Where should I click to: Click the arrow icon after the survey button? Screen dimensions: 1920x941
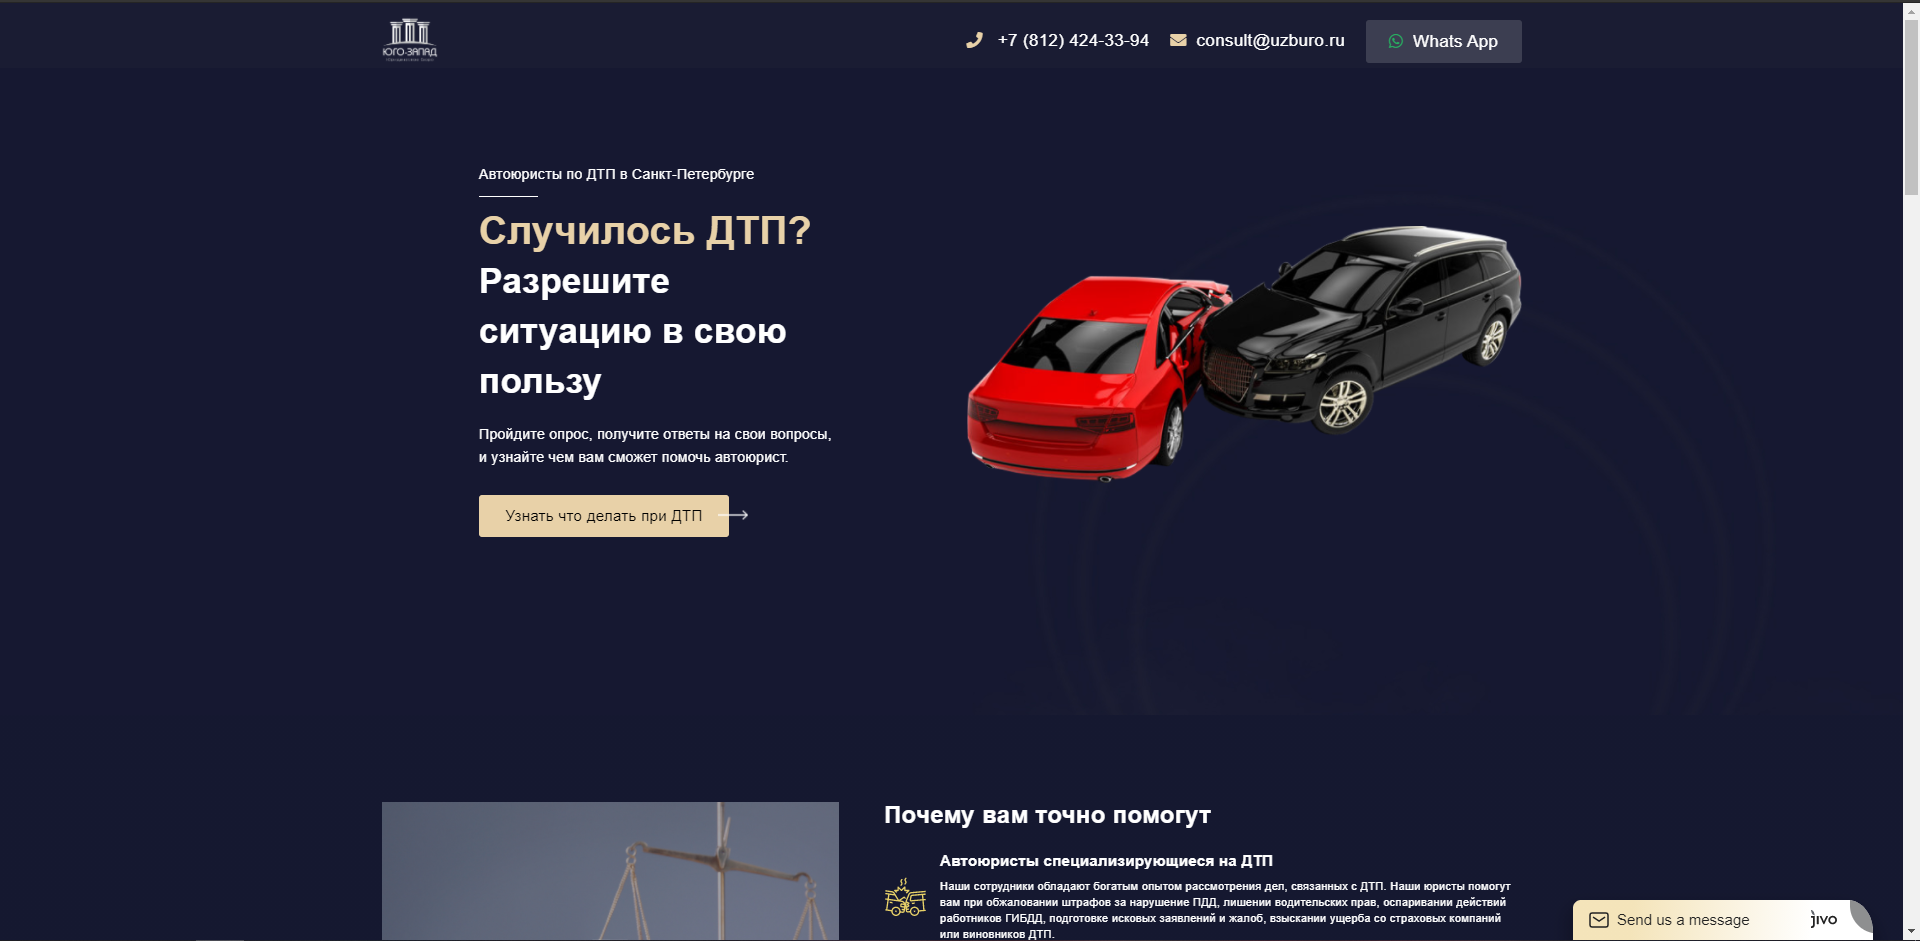tap(744, 514)
